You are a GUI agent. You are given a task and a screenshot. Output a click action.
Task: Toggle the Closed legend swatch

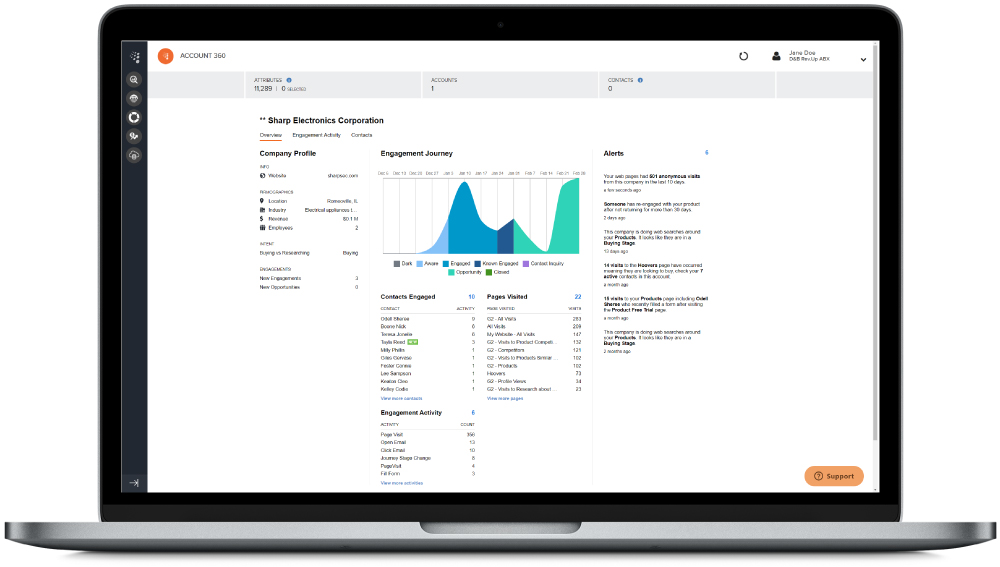pyautogui.click(x=489, y=272)
